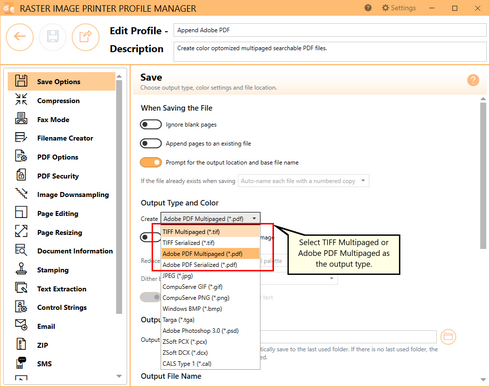Choose JPEG (*.jpg) option
The height and width of the screenshot is (387, 490).
pyautogui.click(x=210, y=276)
